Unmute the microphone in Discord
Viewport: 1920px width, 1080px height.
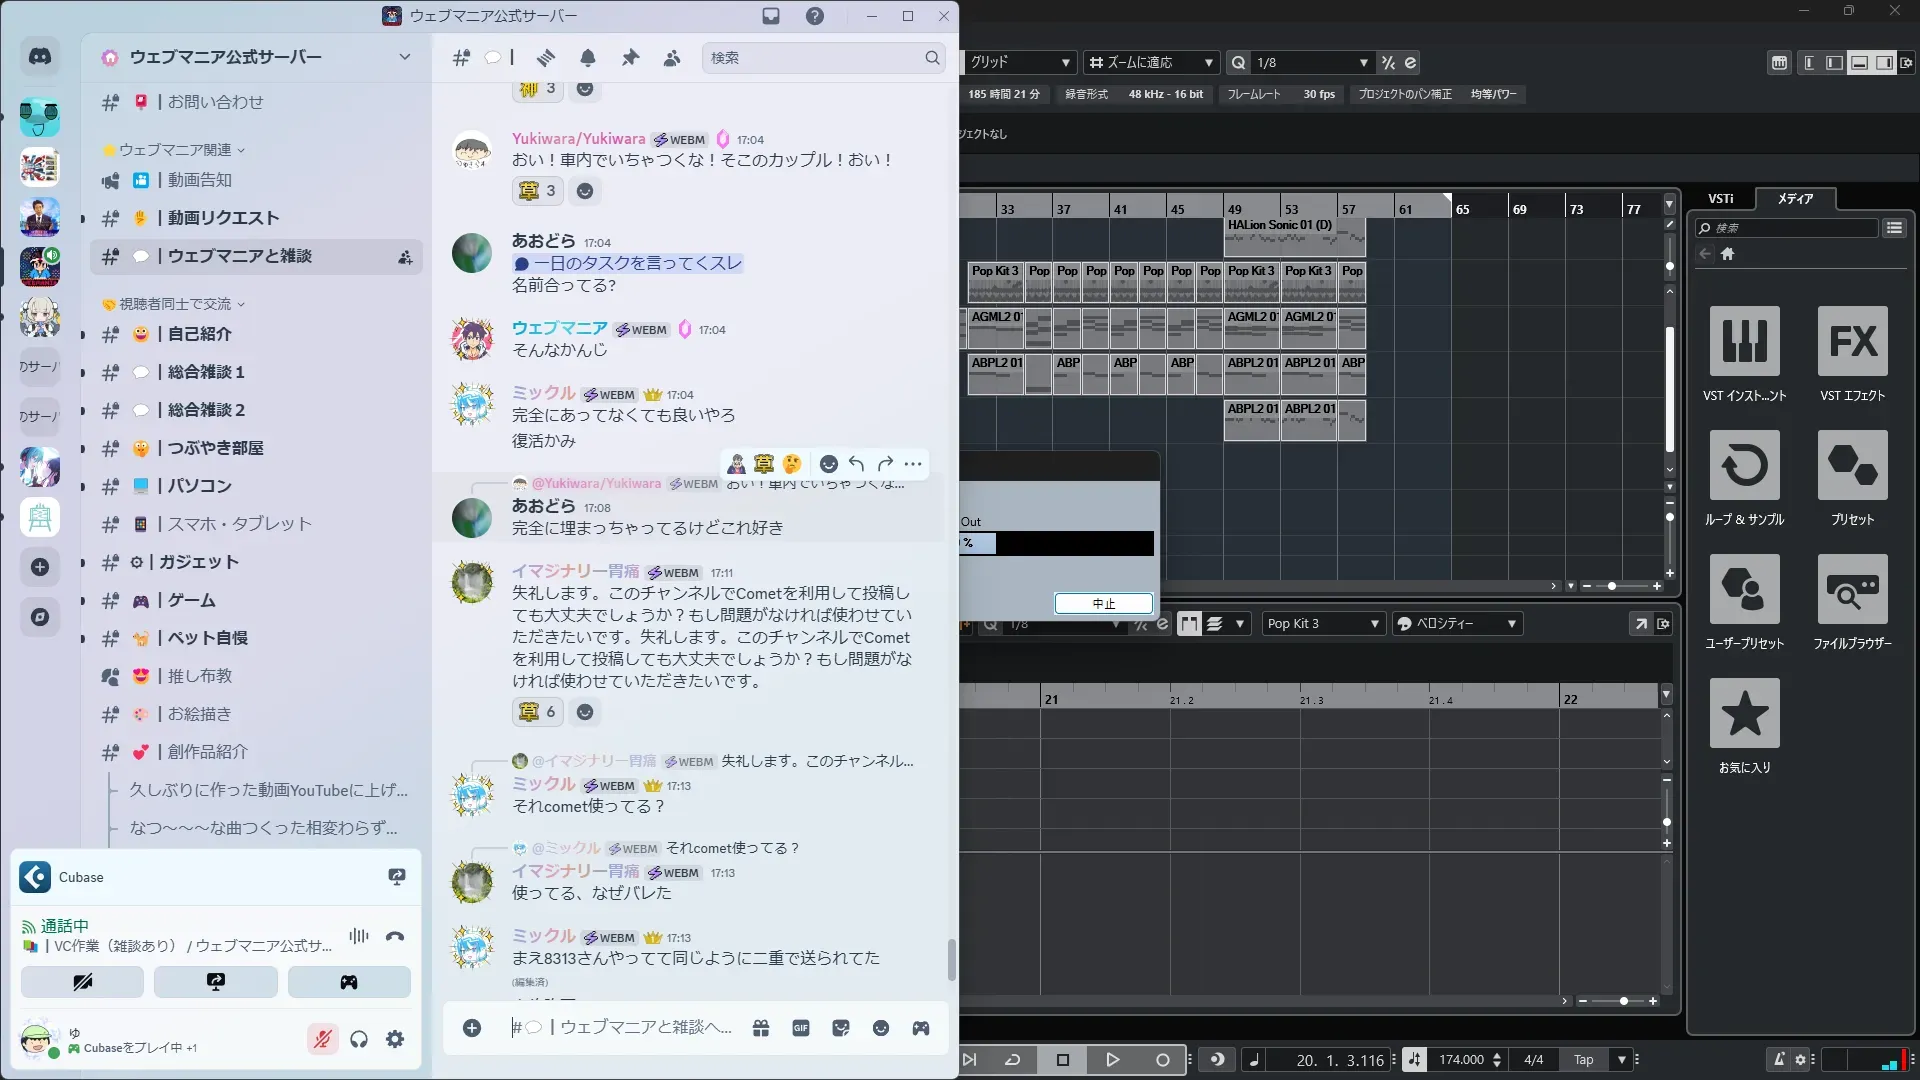tap(322, 1040)
